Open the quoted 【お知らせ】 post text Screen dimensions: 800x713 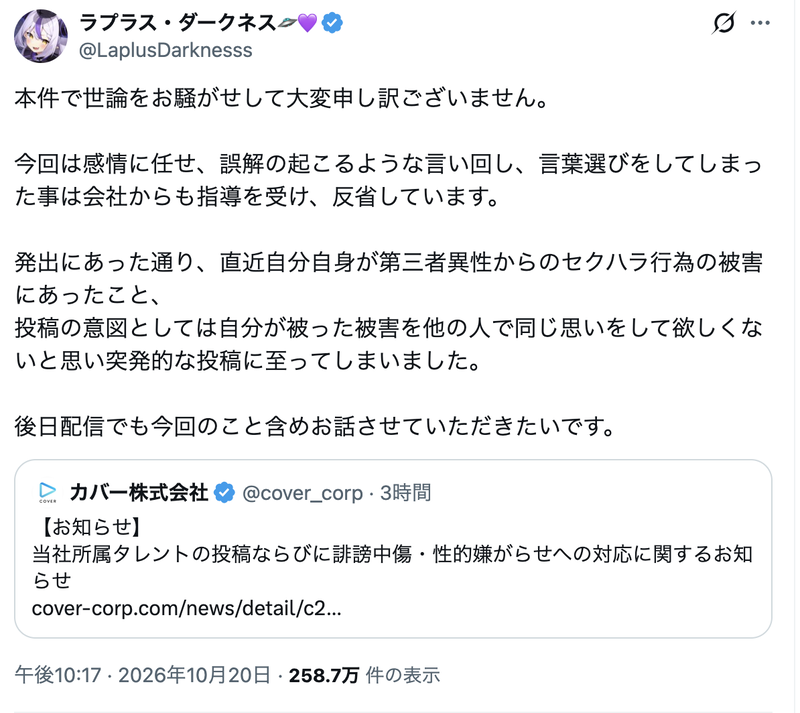pos(392,554)
